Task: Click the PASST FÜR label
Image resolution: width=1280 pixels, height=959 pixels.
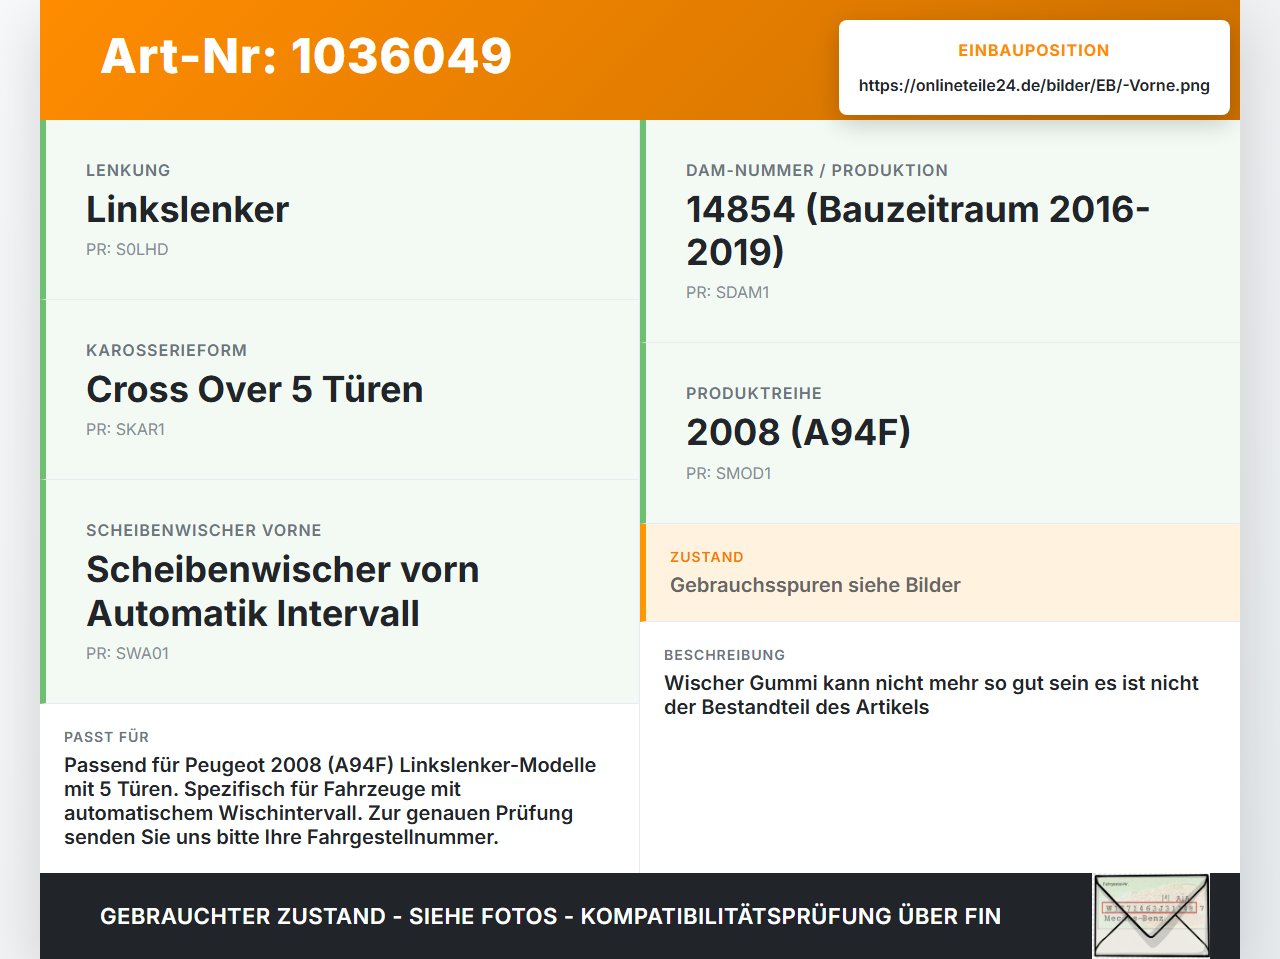Action: tap(106, 737)
